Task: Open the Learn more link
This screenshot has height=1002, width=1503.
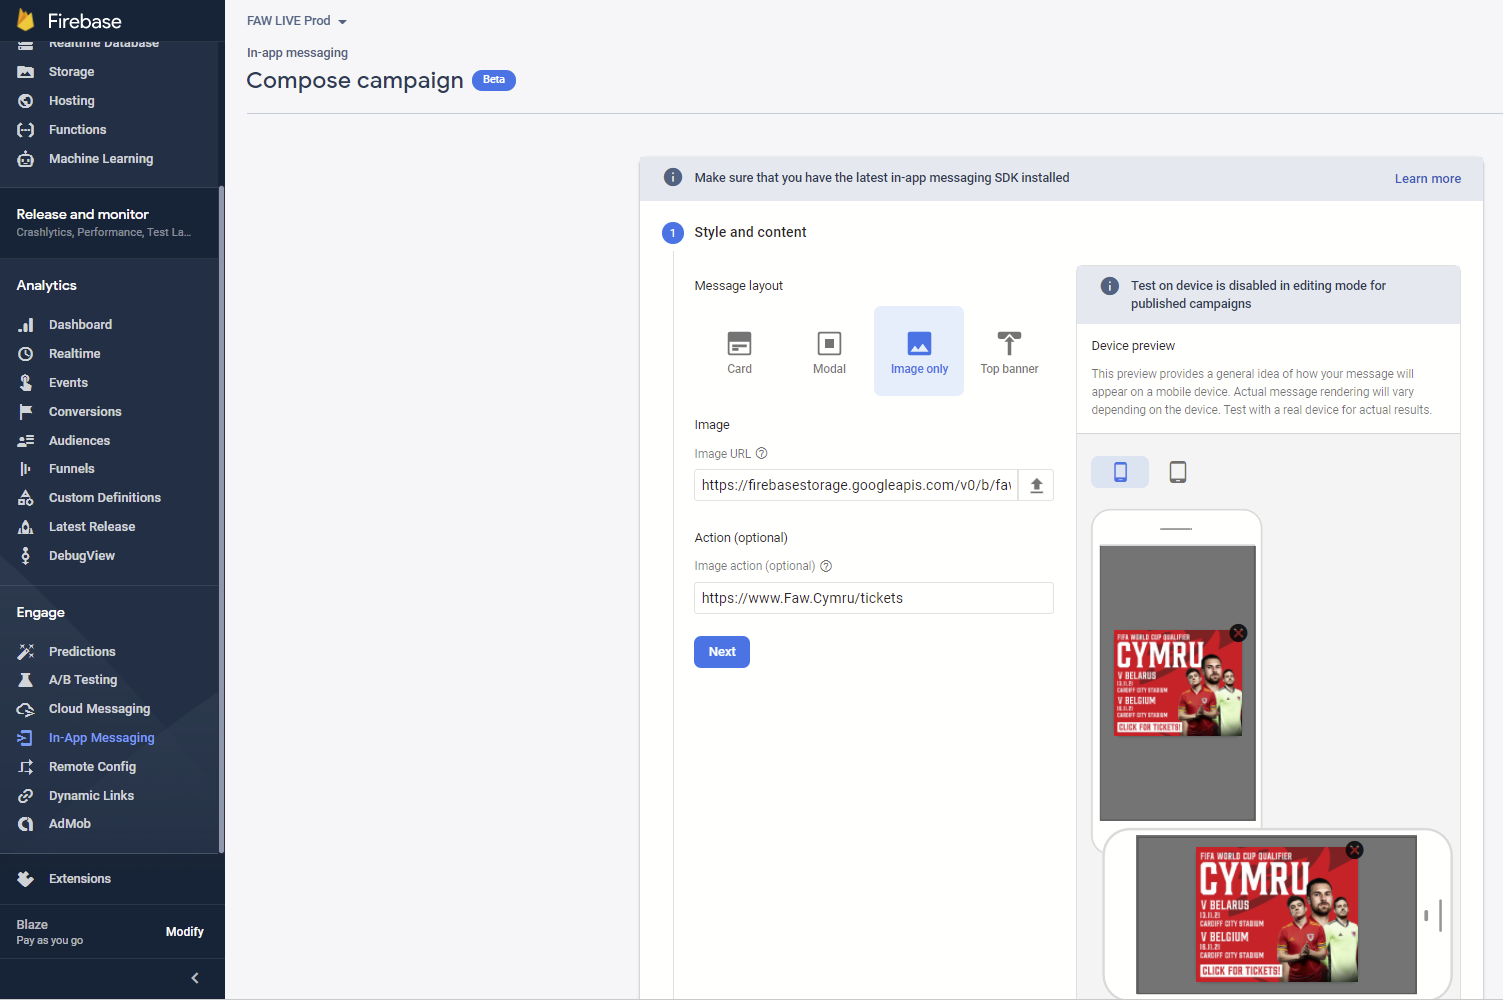Action: (1427, 179)
